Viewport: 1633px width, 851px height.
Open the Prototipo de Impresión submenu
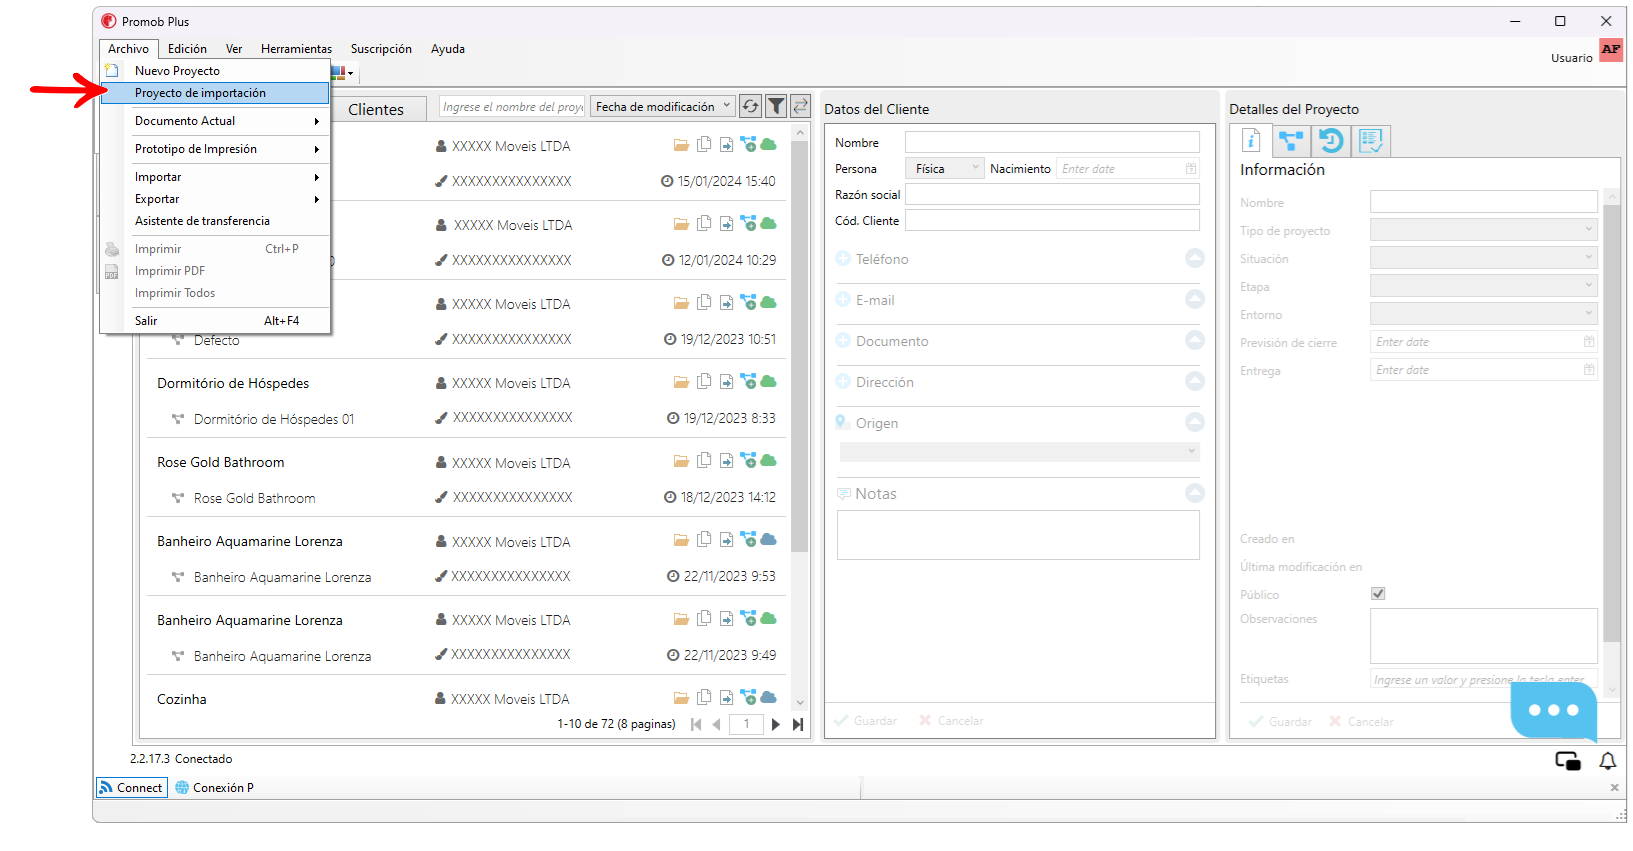pos(215,149)
